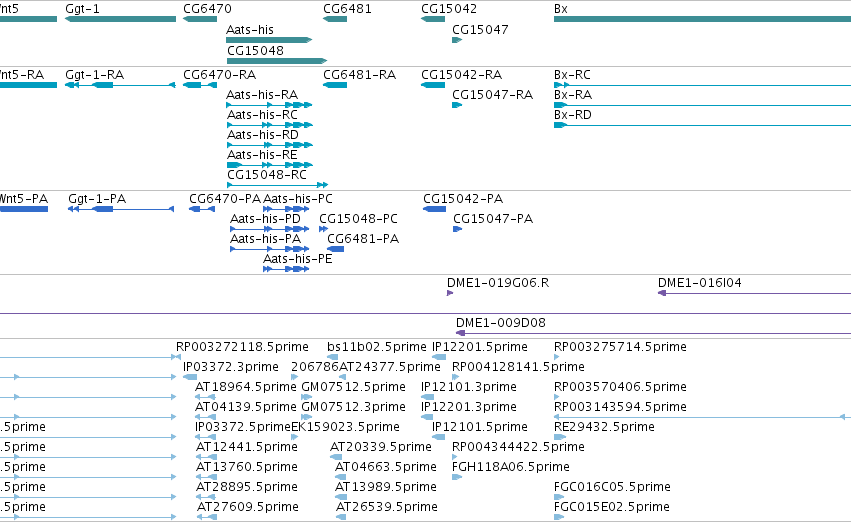Image resolution: width=851 pixels, height=522 pixels.
Task: Select protein Aats-his-PC
Action: [x=298, y=199]
